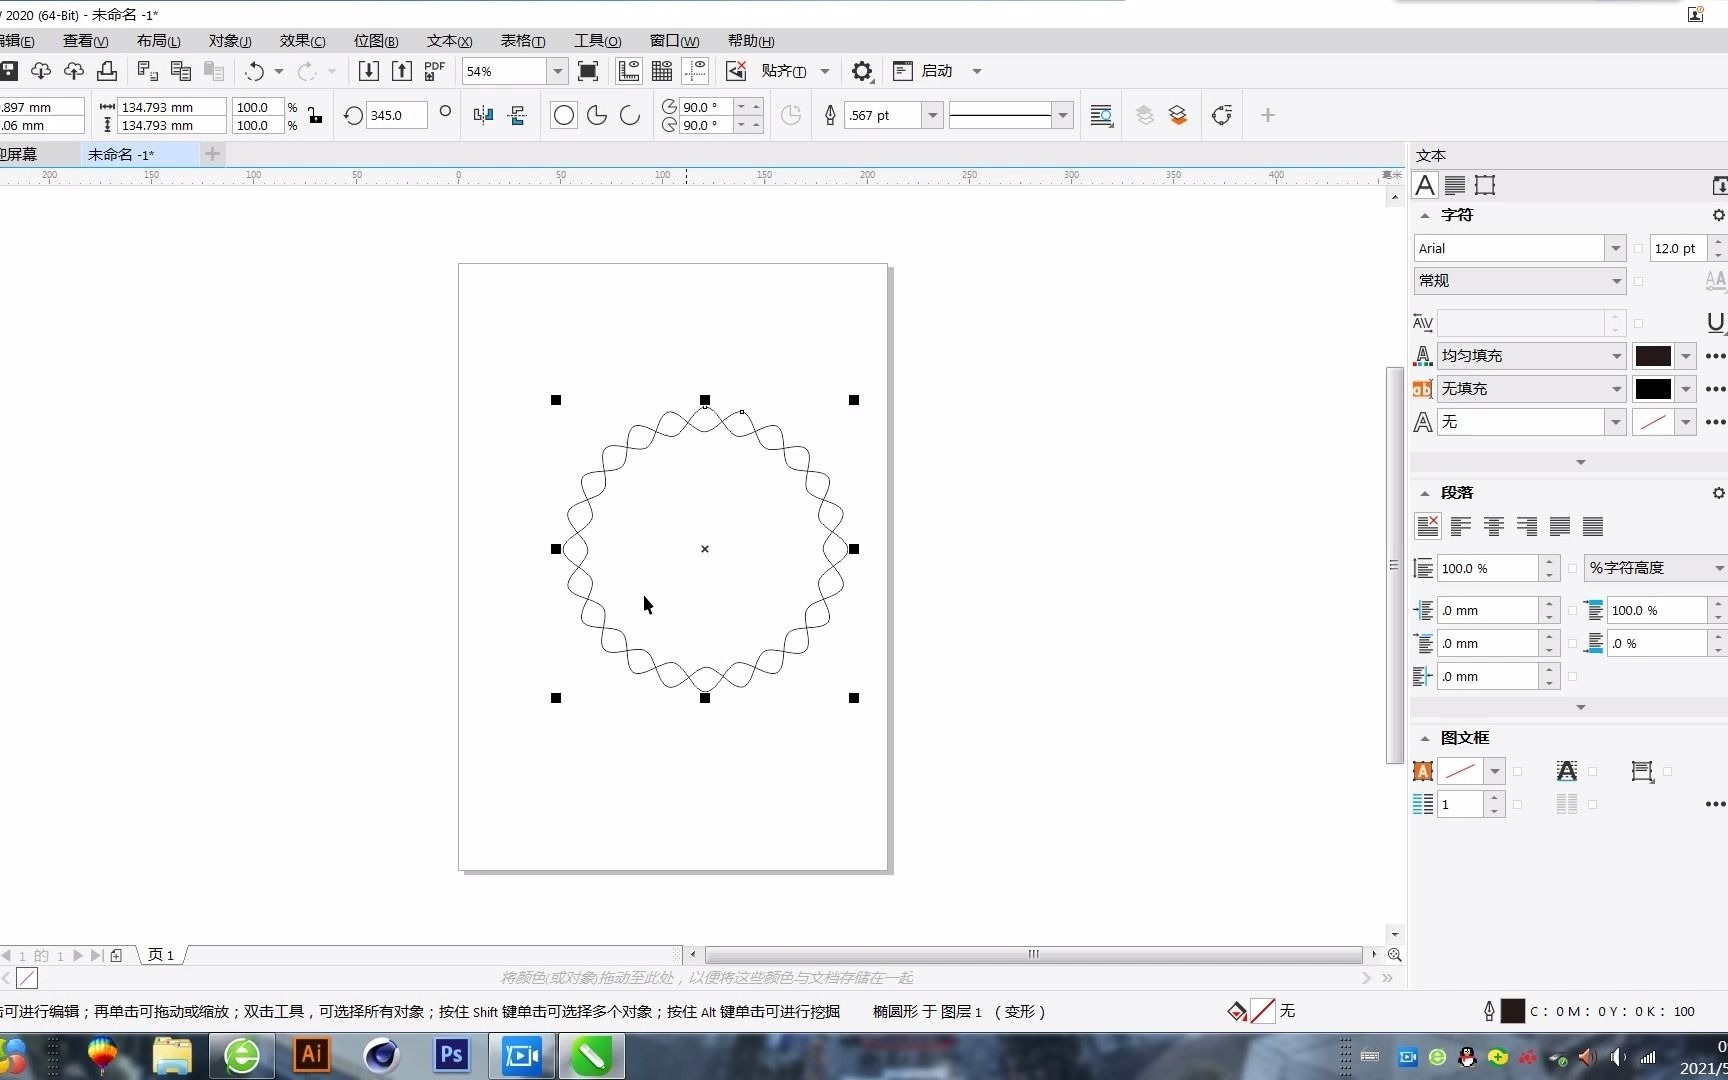The image size is (1728, 1080).
Task: Click the underline U icon
Action: [x=1716, y=322]
